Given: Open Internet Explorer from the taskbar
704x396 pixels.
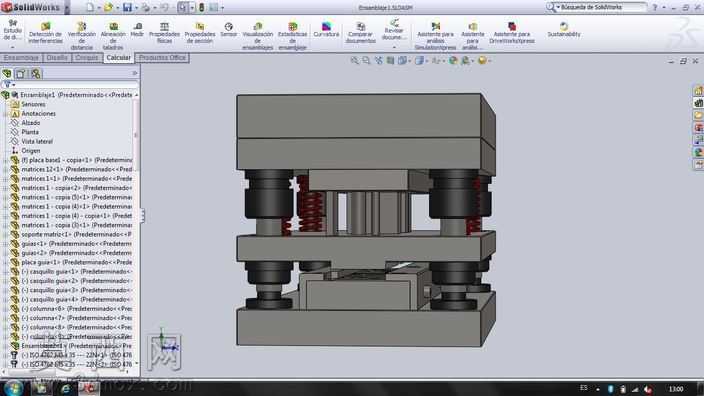Looking at the screenshot, I should coord(66,389).
